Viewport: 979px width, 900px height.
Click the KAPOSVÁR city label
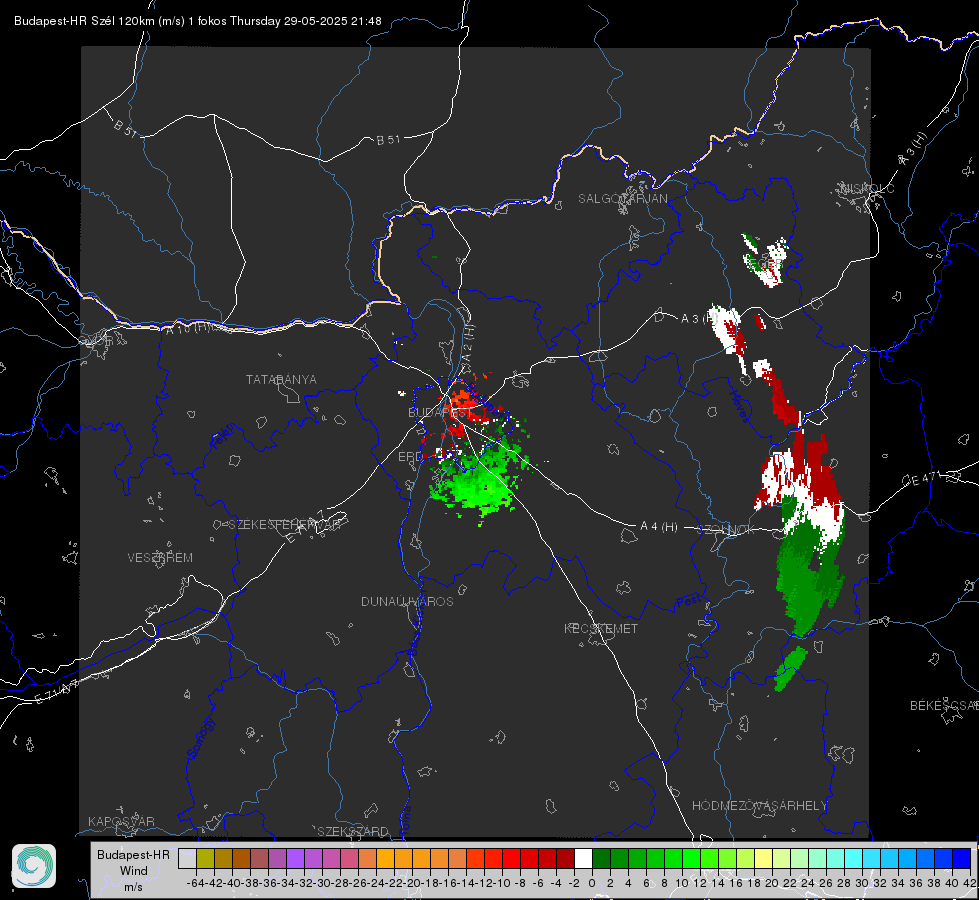click(x=121, y=821)
